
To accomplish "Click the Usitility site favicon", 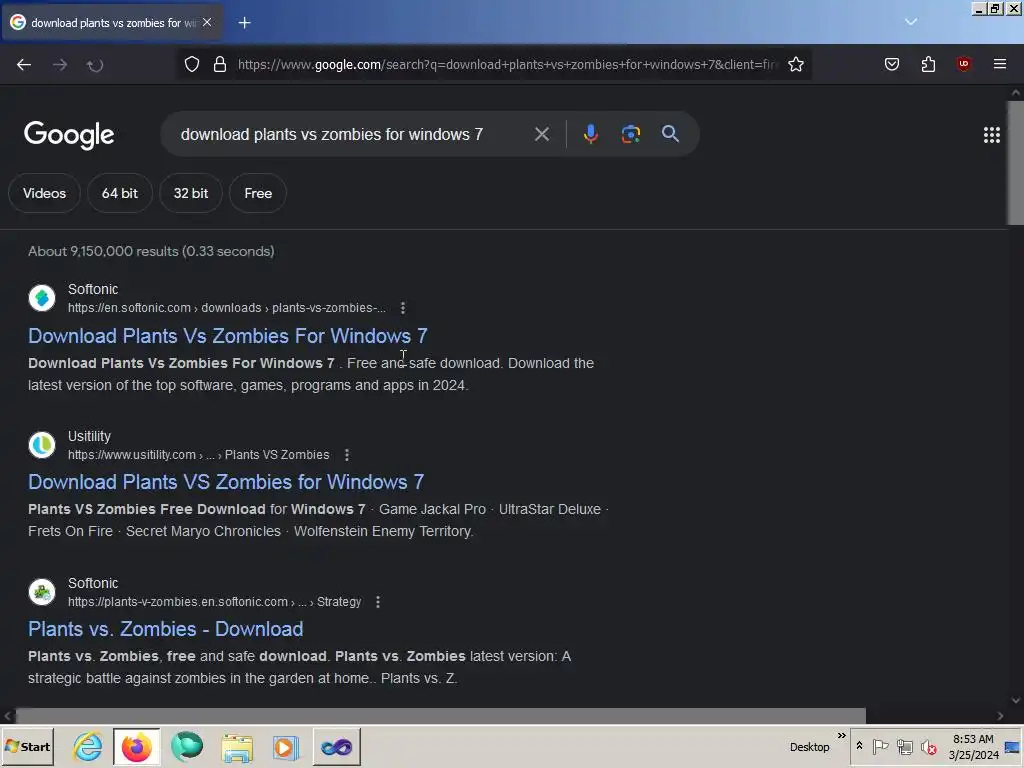I will tap(42, 445).
